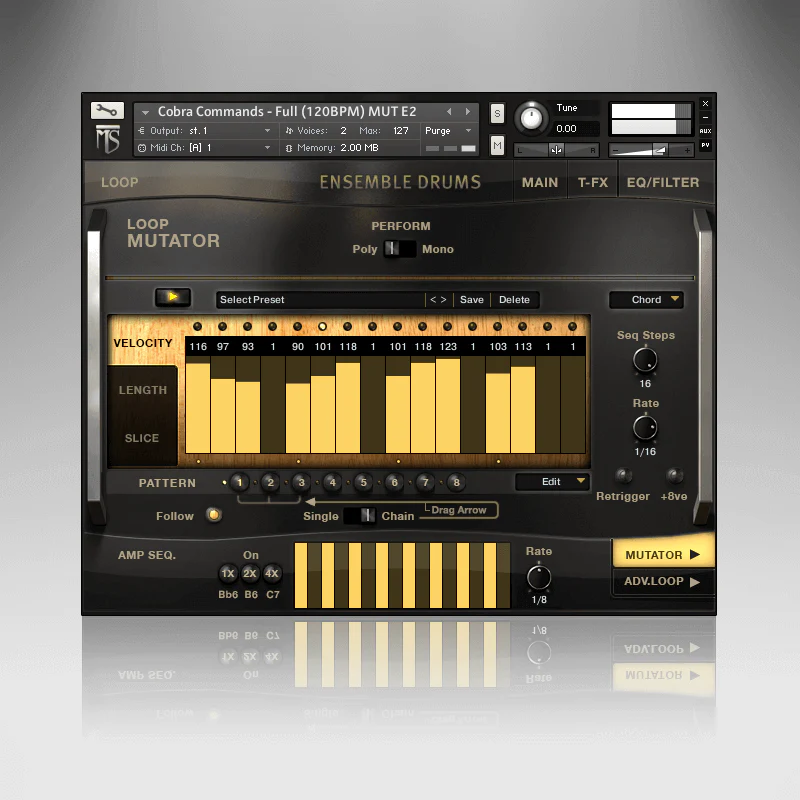Screen dimensions: 800x800
Task: Toggle the Single/Chain pattern switch
Action: 359,516
